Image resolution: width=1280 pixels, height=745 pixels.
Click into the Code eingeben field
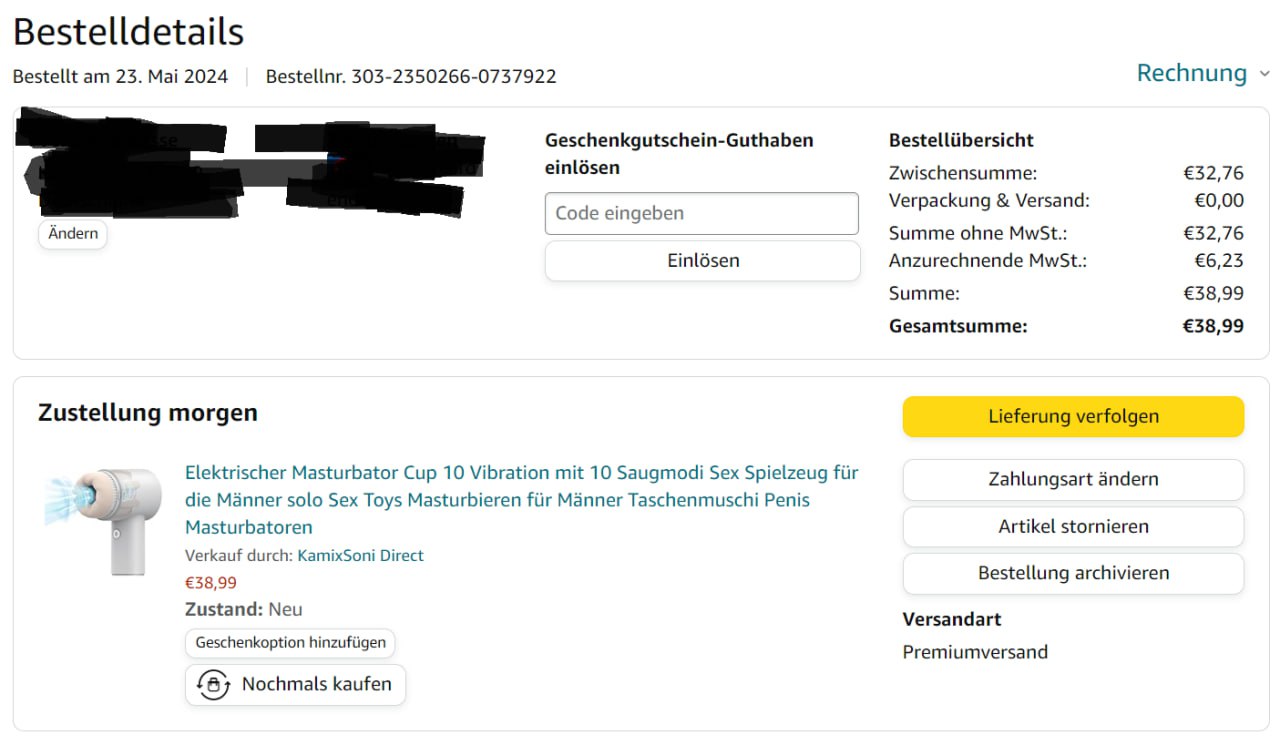[701, 213]
